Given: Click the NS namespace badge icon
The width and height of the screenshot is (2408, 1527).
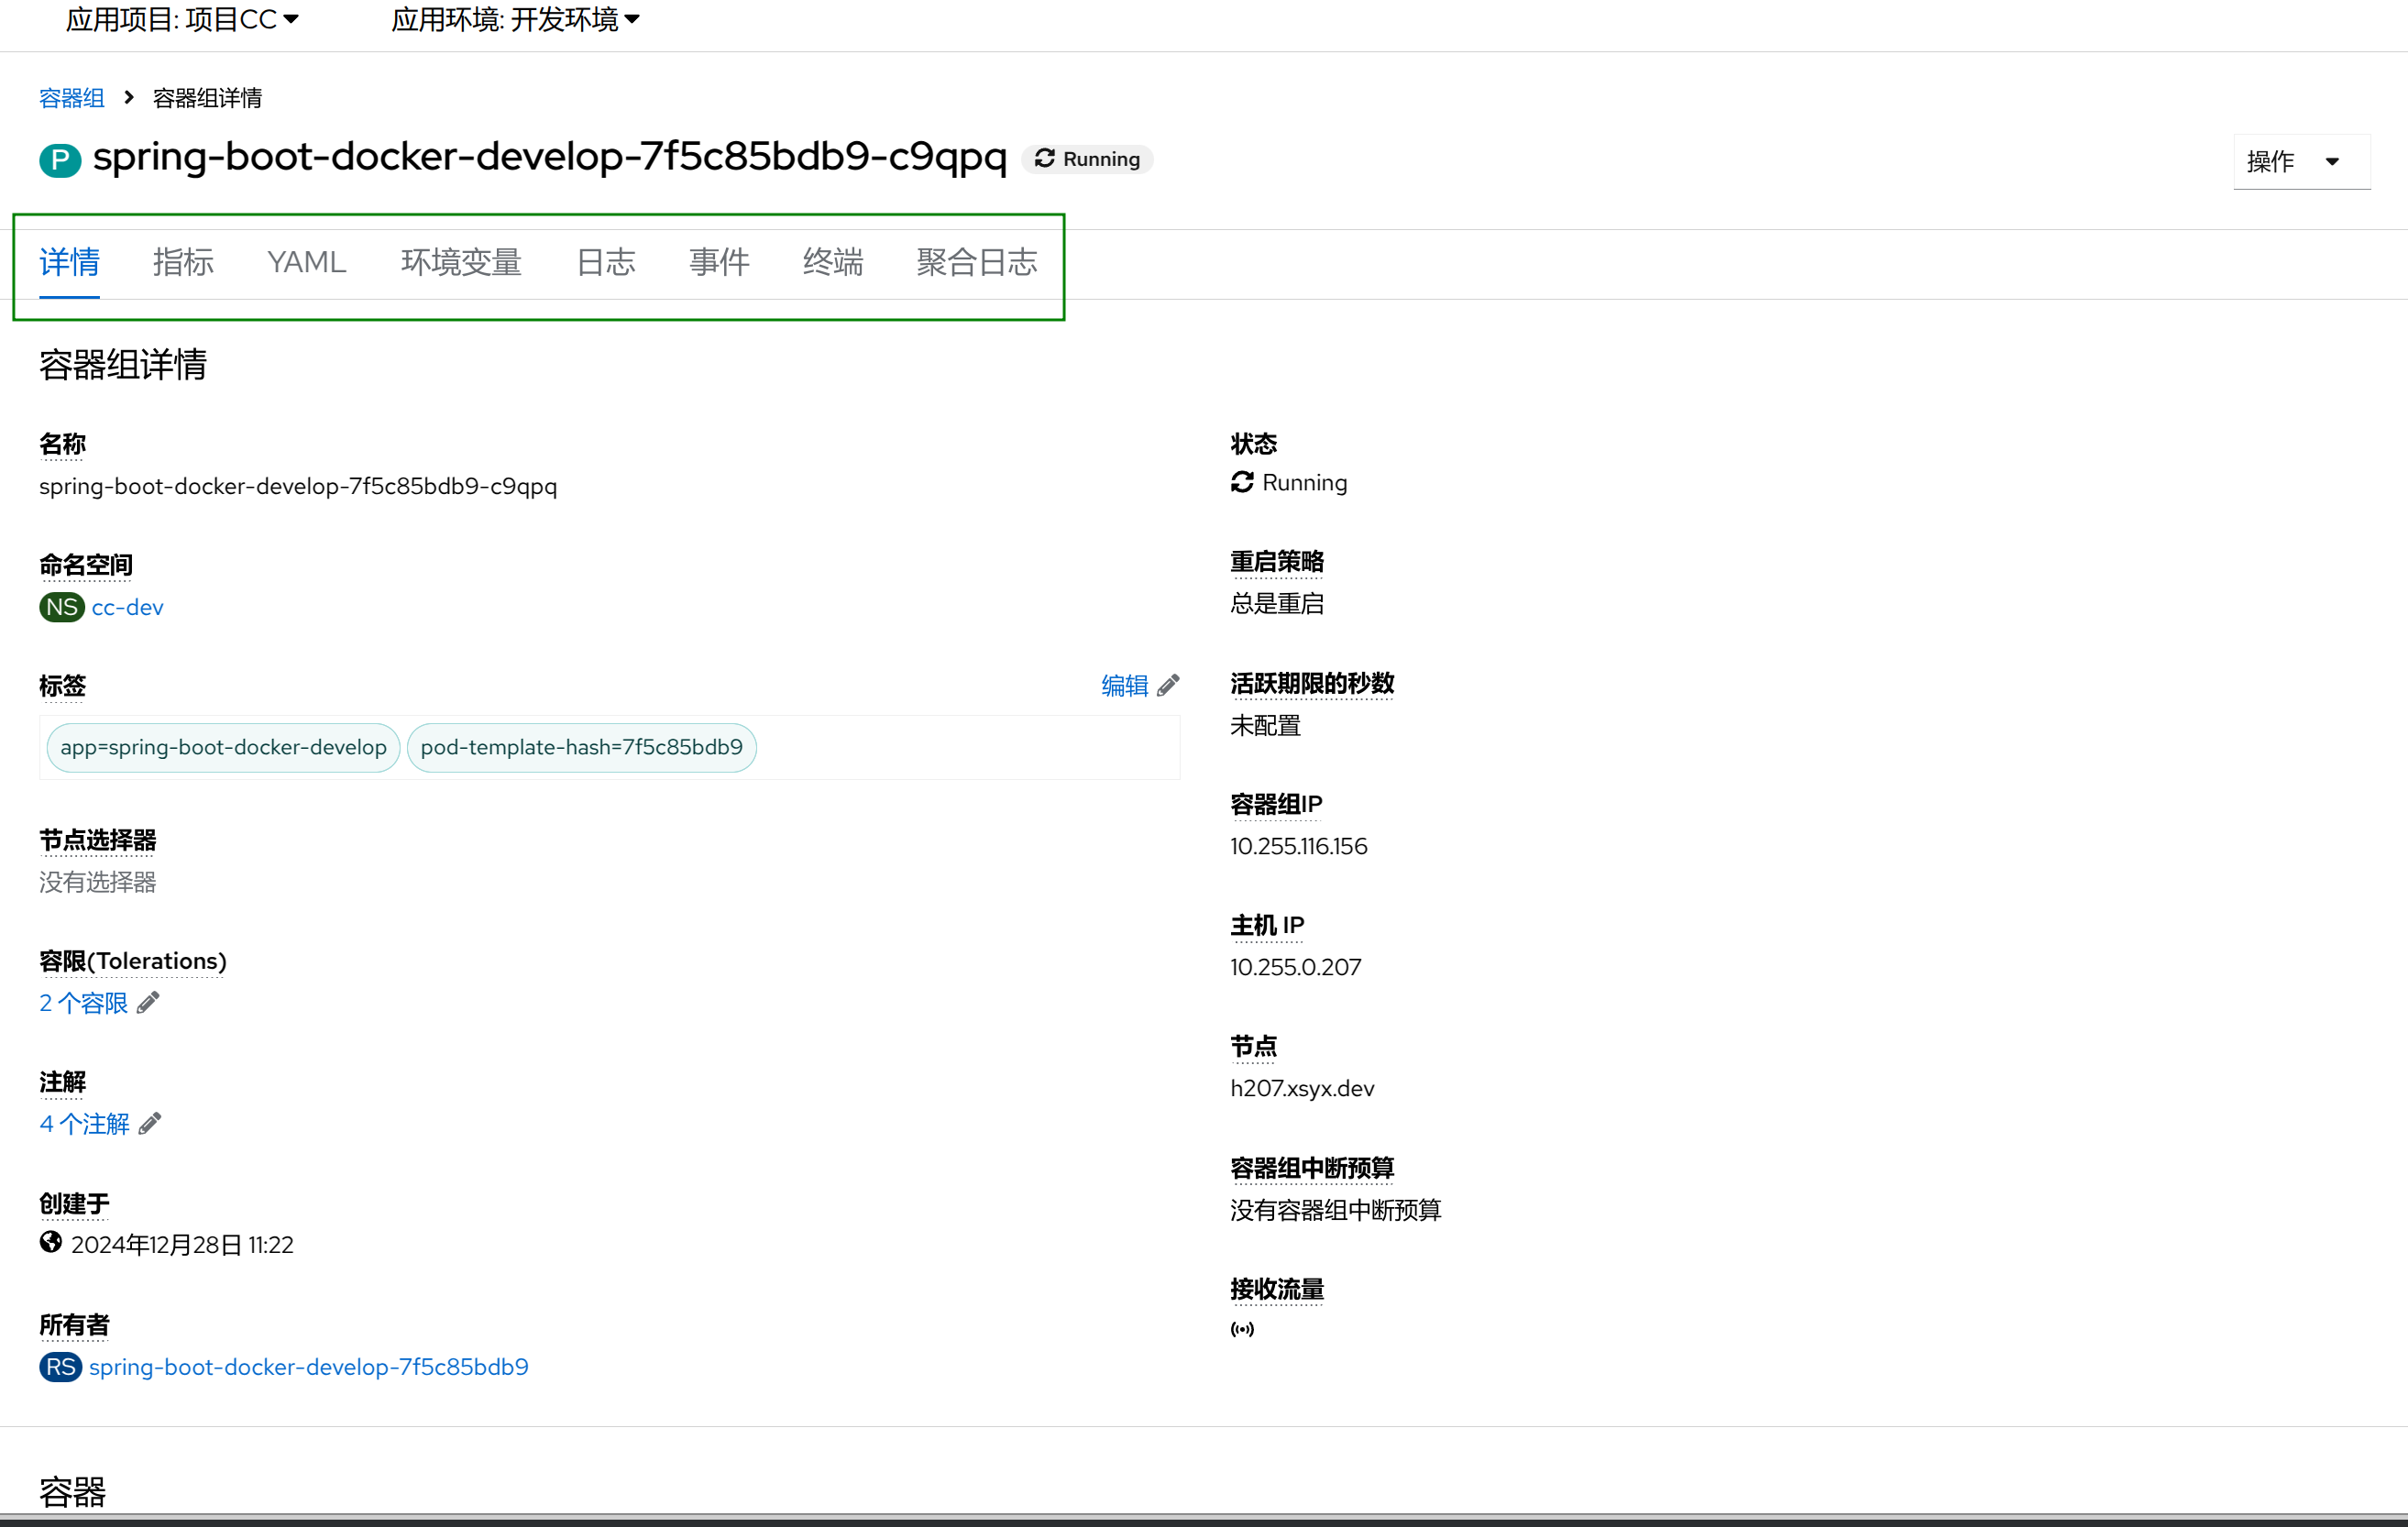Looking at the screenshot, I should pos(62,607).
